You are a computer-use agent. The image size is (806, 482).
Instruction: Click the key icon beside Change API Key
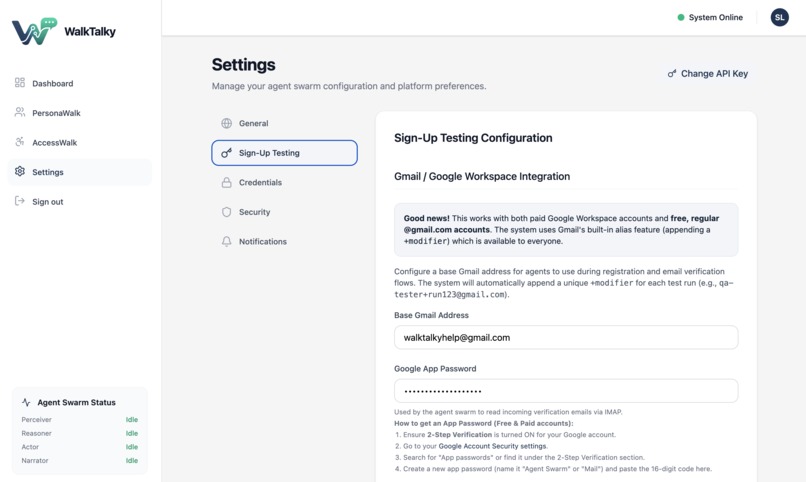(x=672, y=73)
